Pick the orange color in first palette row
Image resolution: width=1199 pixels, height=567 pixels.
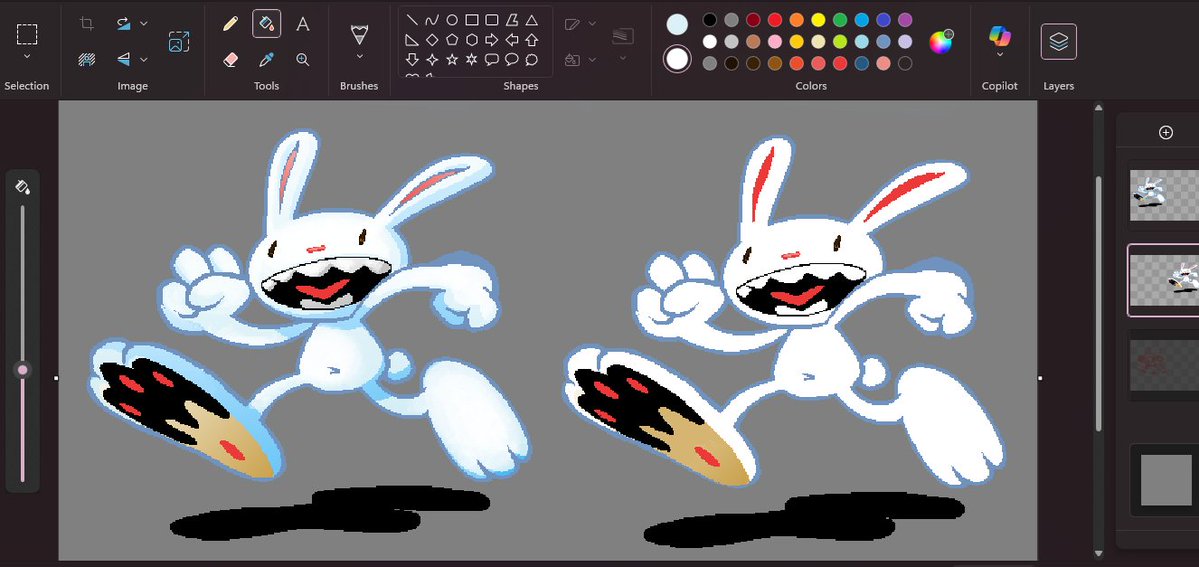(797, 20)
